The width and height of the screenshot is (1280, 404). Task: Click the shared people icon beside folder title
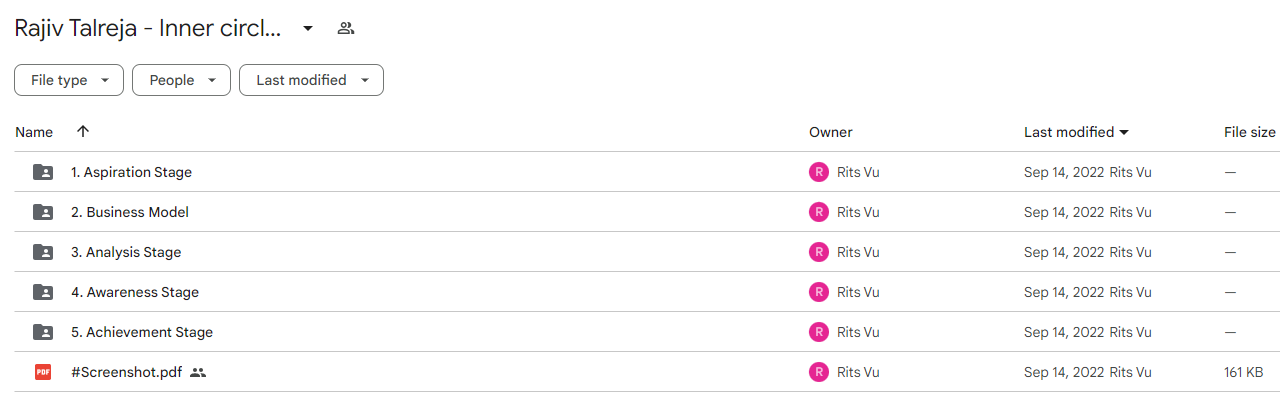pyautogui.click(x=346, y=28)
